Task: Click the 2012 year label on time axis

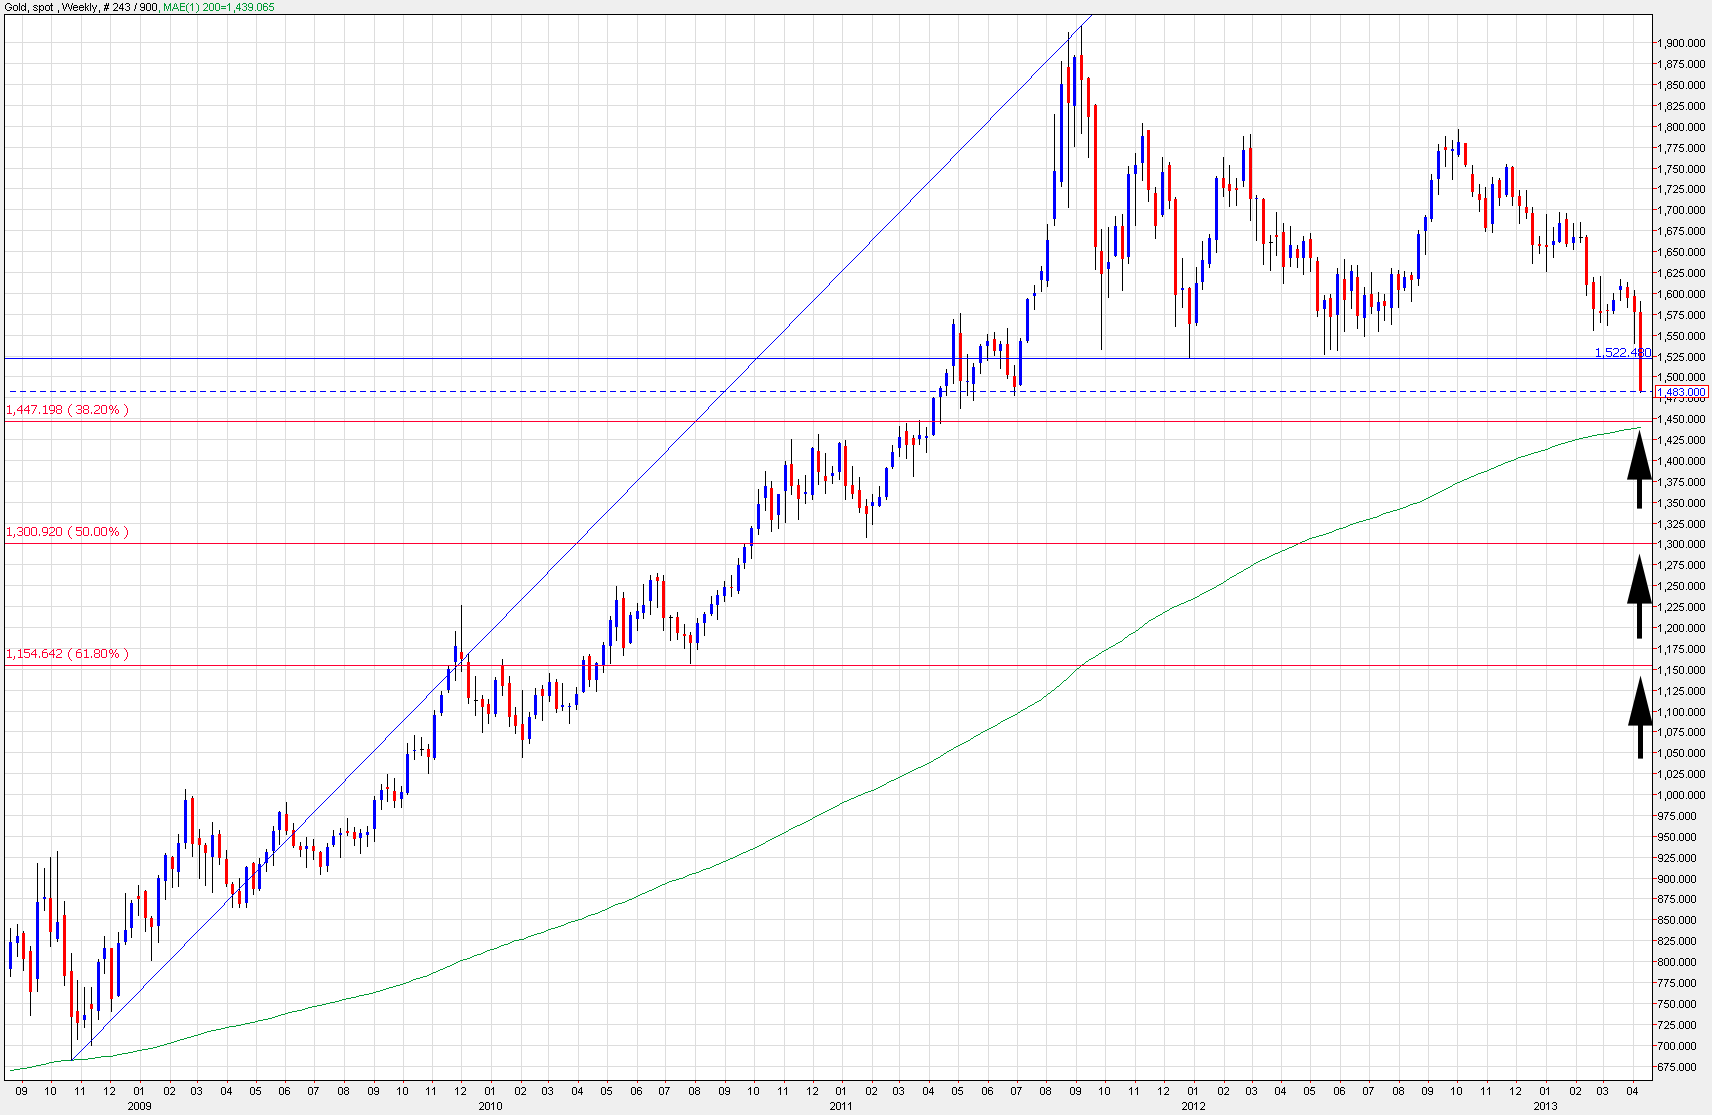Action: coord(1193,1106)
